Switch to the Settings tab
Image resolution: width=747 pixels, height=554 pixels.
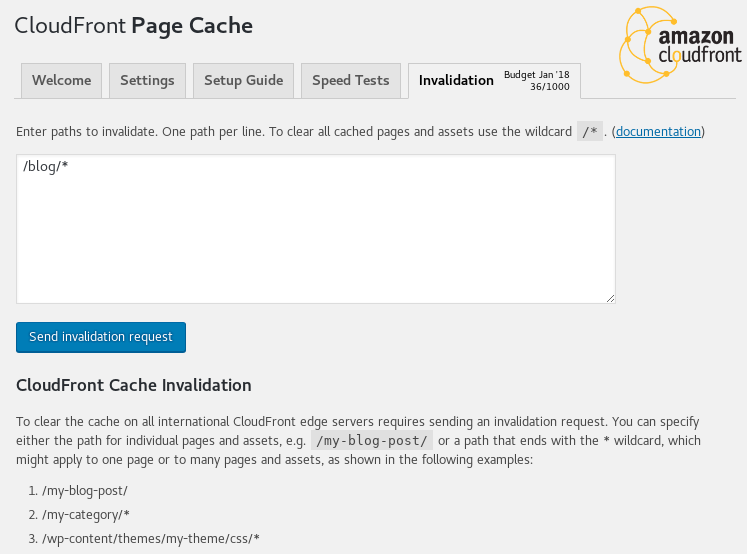pos(147,81)
